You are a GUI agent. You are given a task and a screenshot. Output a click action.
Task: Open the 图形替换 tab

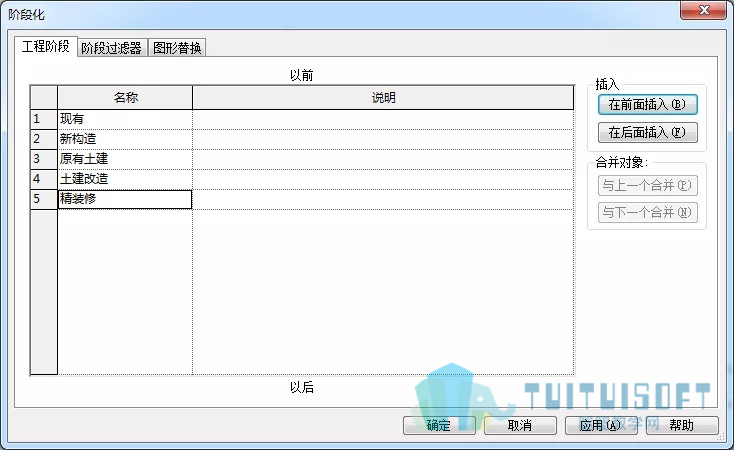click(177, 48)
